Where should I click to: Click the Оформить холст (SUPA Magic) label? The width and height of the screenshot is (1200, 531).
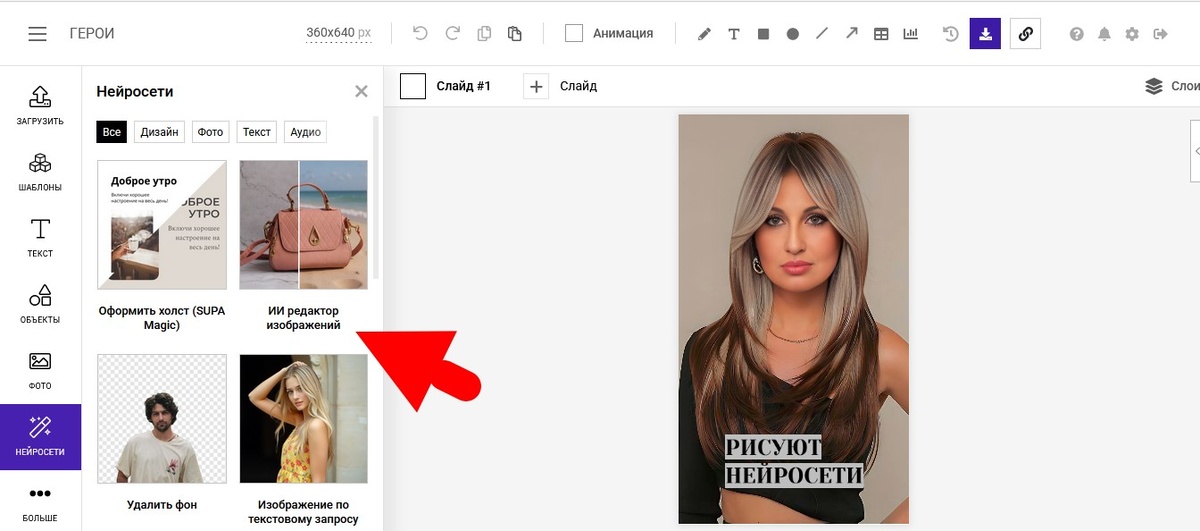pyautogui.click(x=162, y=318)
